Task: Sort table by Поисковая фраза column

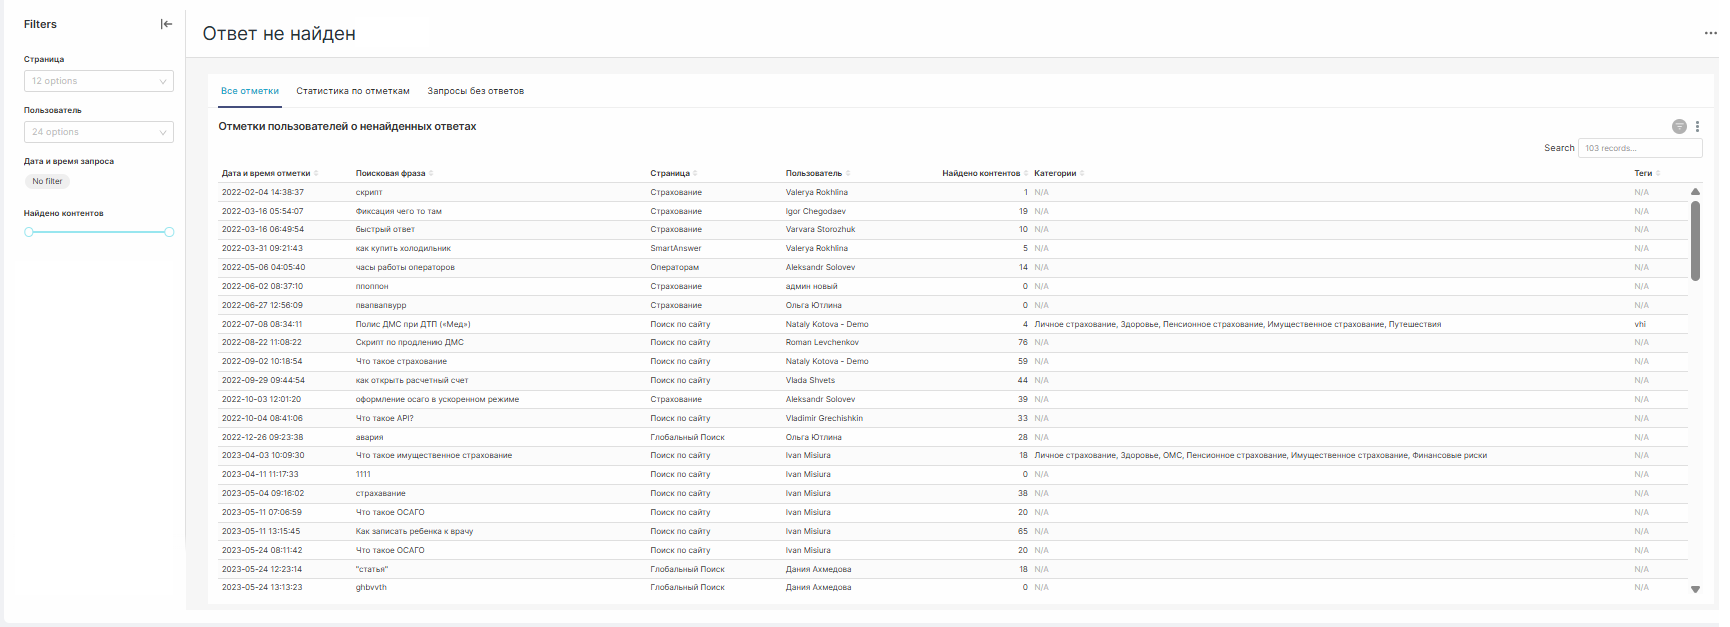Action: [x=391, y=173]
